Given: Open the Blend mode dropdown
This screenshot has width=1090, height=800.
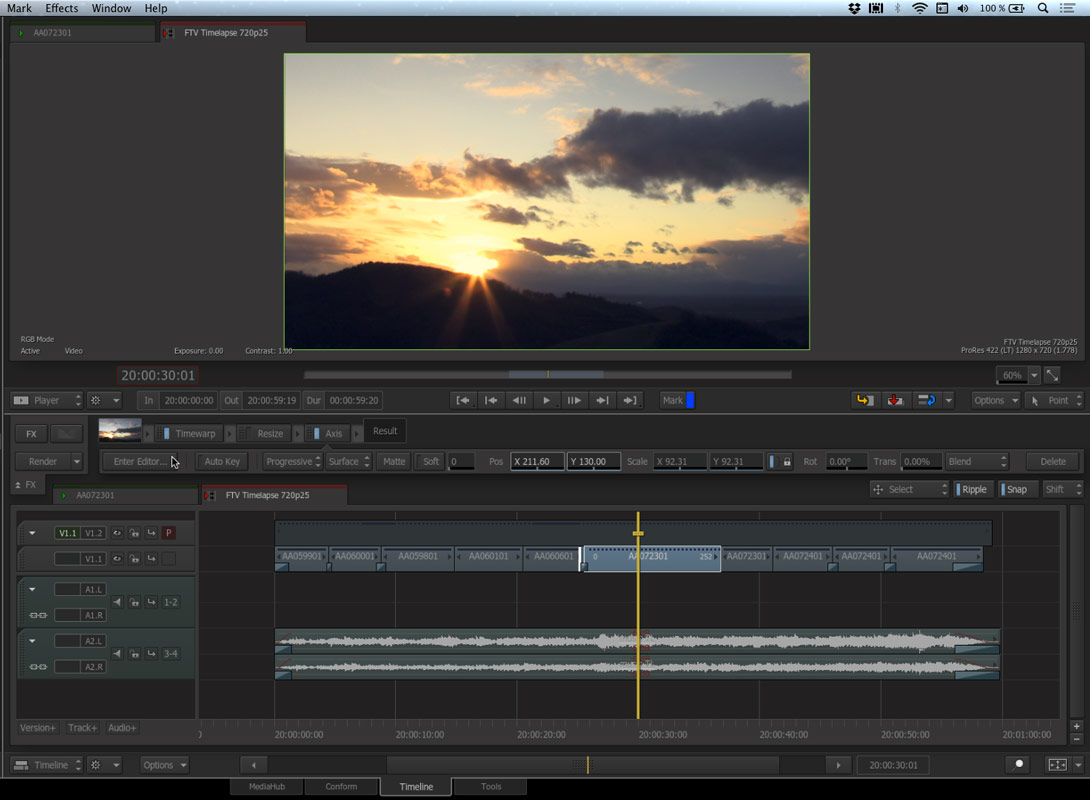Looking at the screenshot, I should click(x=977, y=462).
